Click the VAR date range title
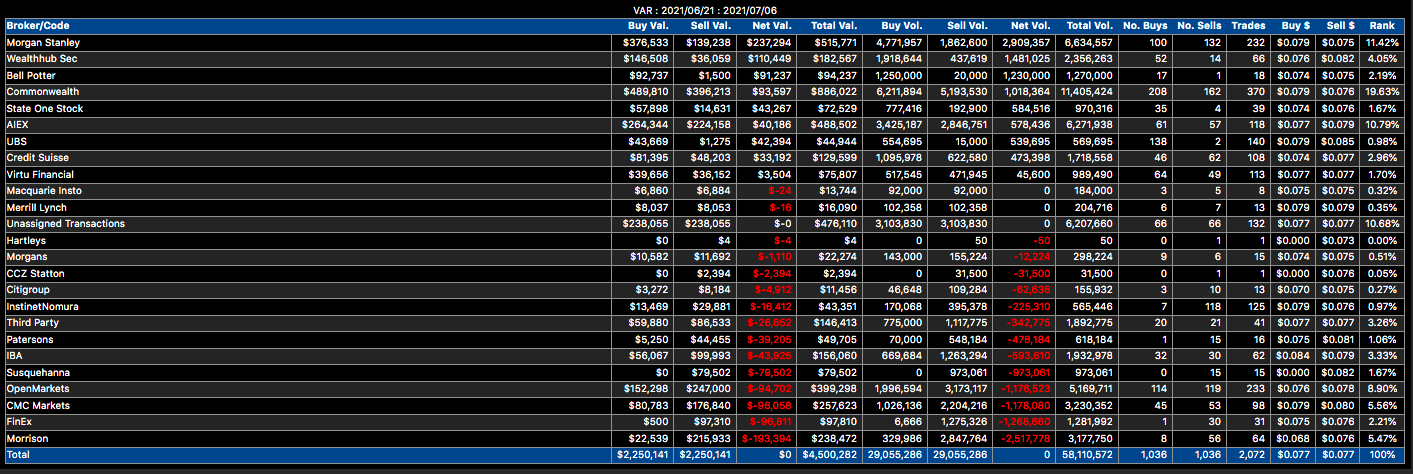 tap(706, 9)
